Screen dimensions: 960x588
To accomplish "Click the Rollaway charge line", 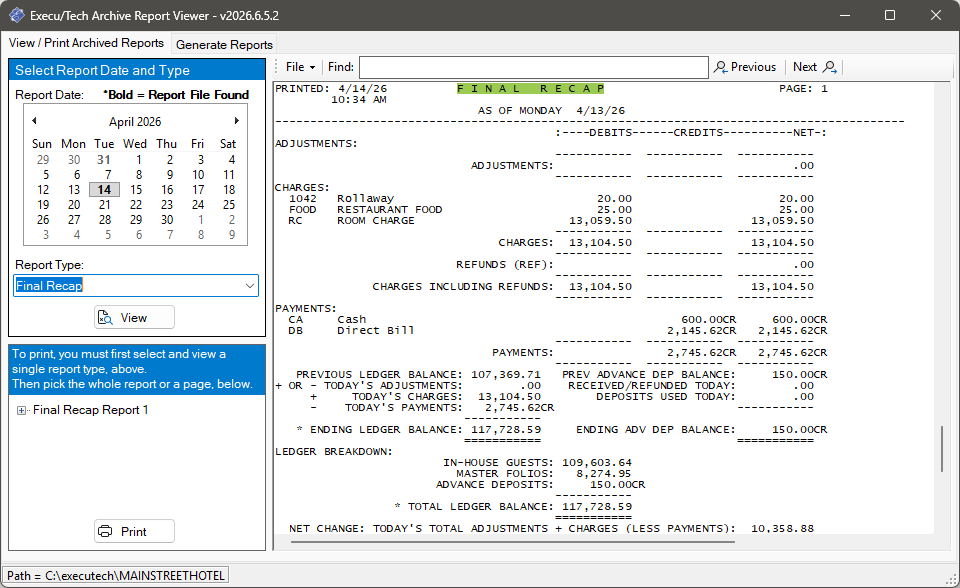I will click(551, 198).
